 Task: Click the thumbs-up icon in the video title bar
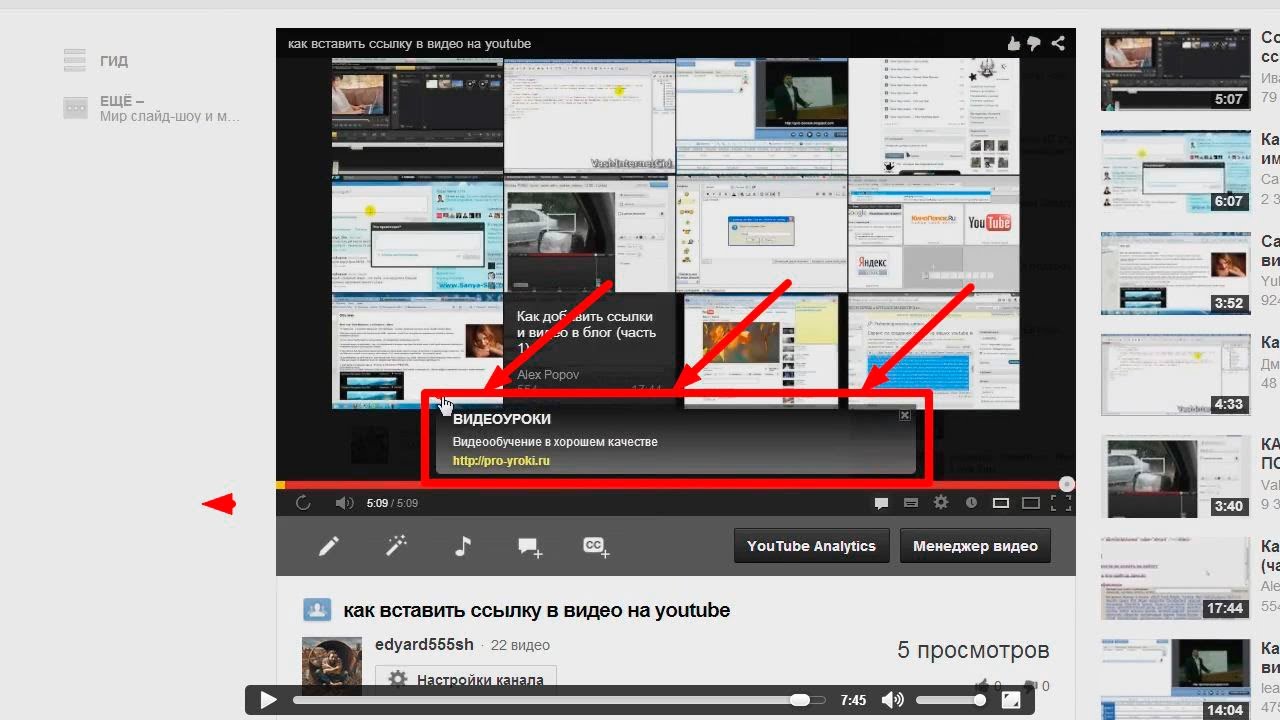click(1014, 43)
